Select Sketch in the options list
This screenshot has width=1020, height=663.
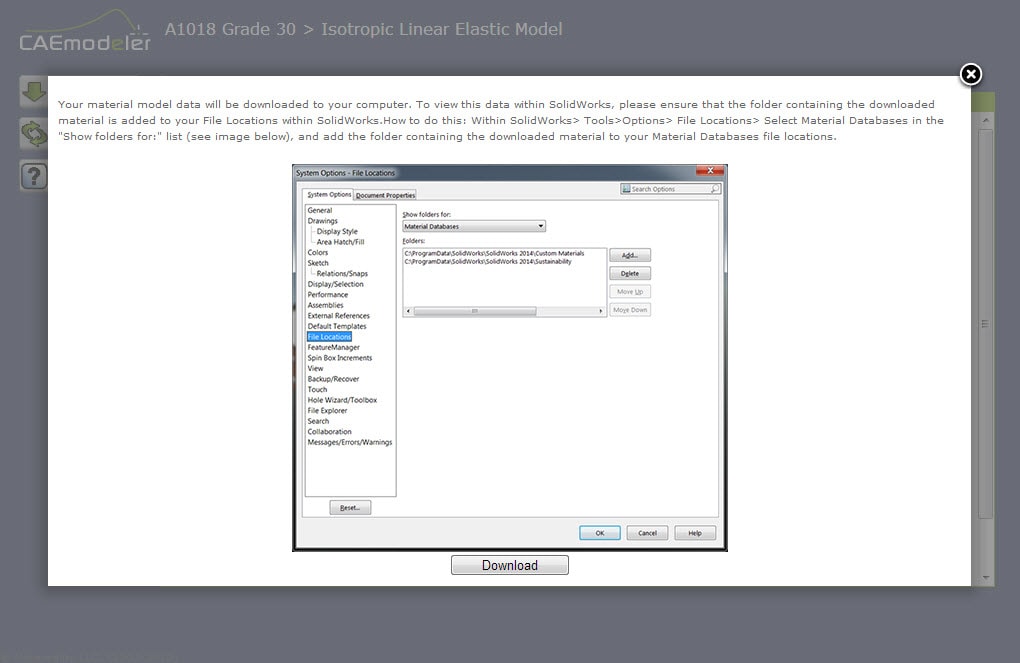[317, 263]
